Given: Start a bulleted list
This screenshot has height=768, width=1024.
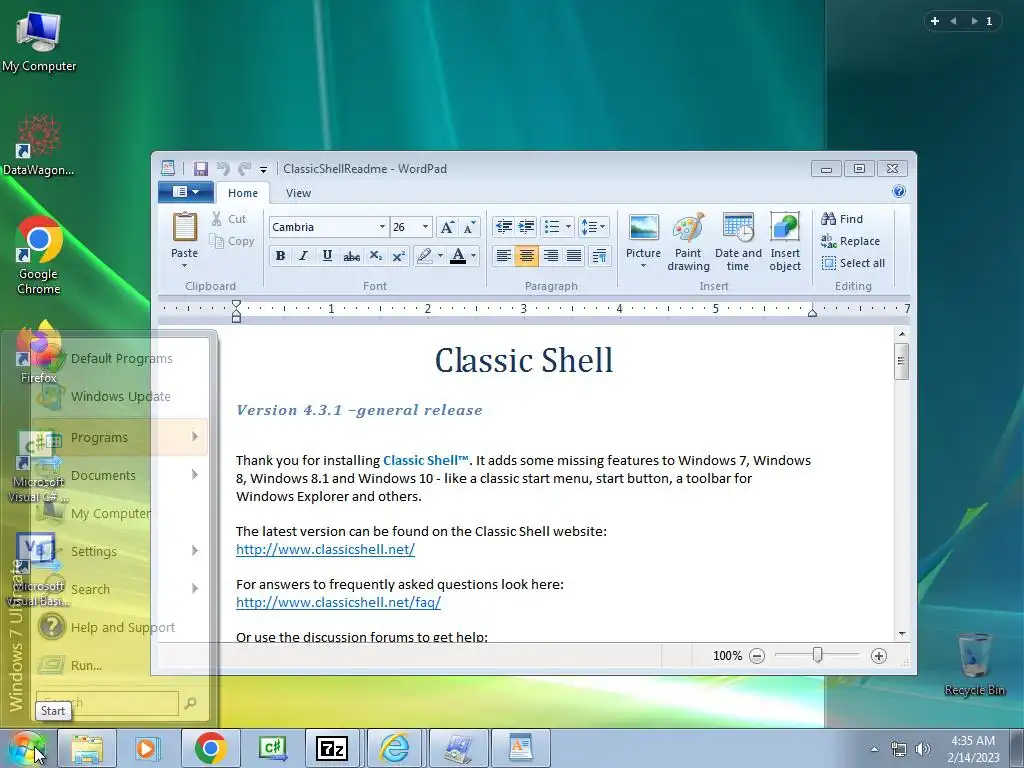Looking at the screenshot, I should (552, 227).
